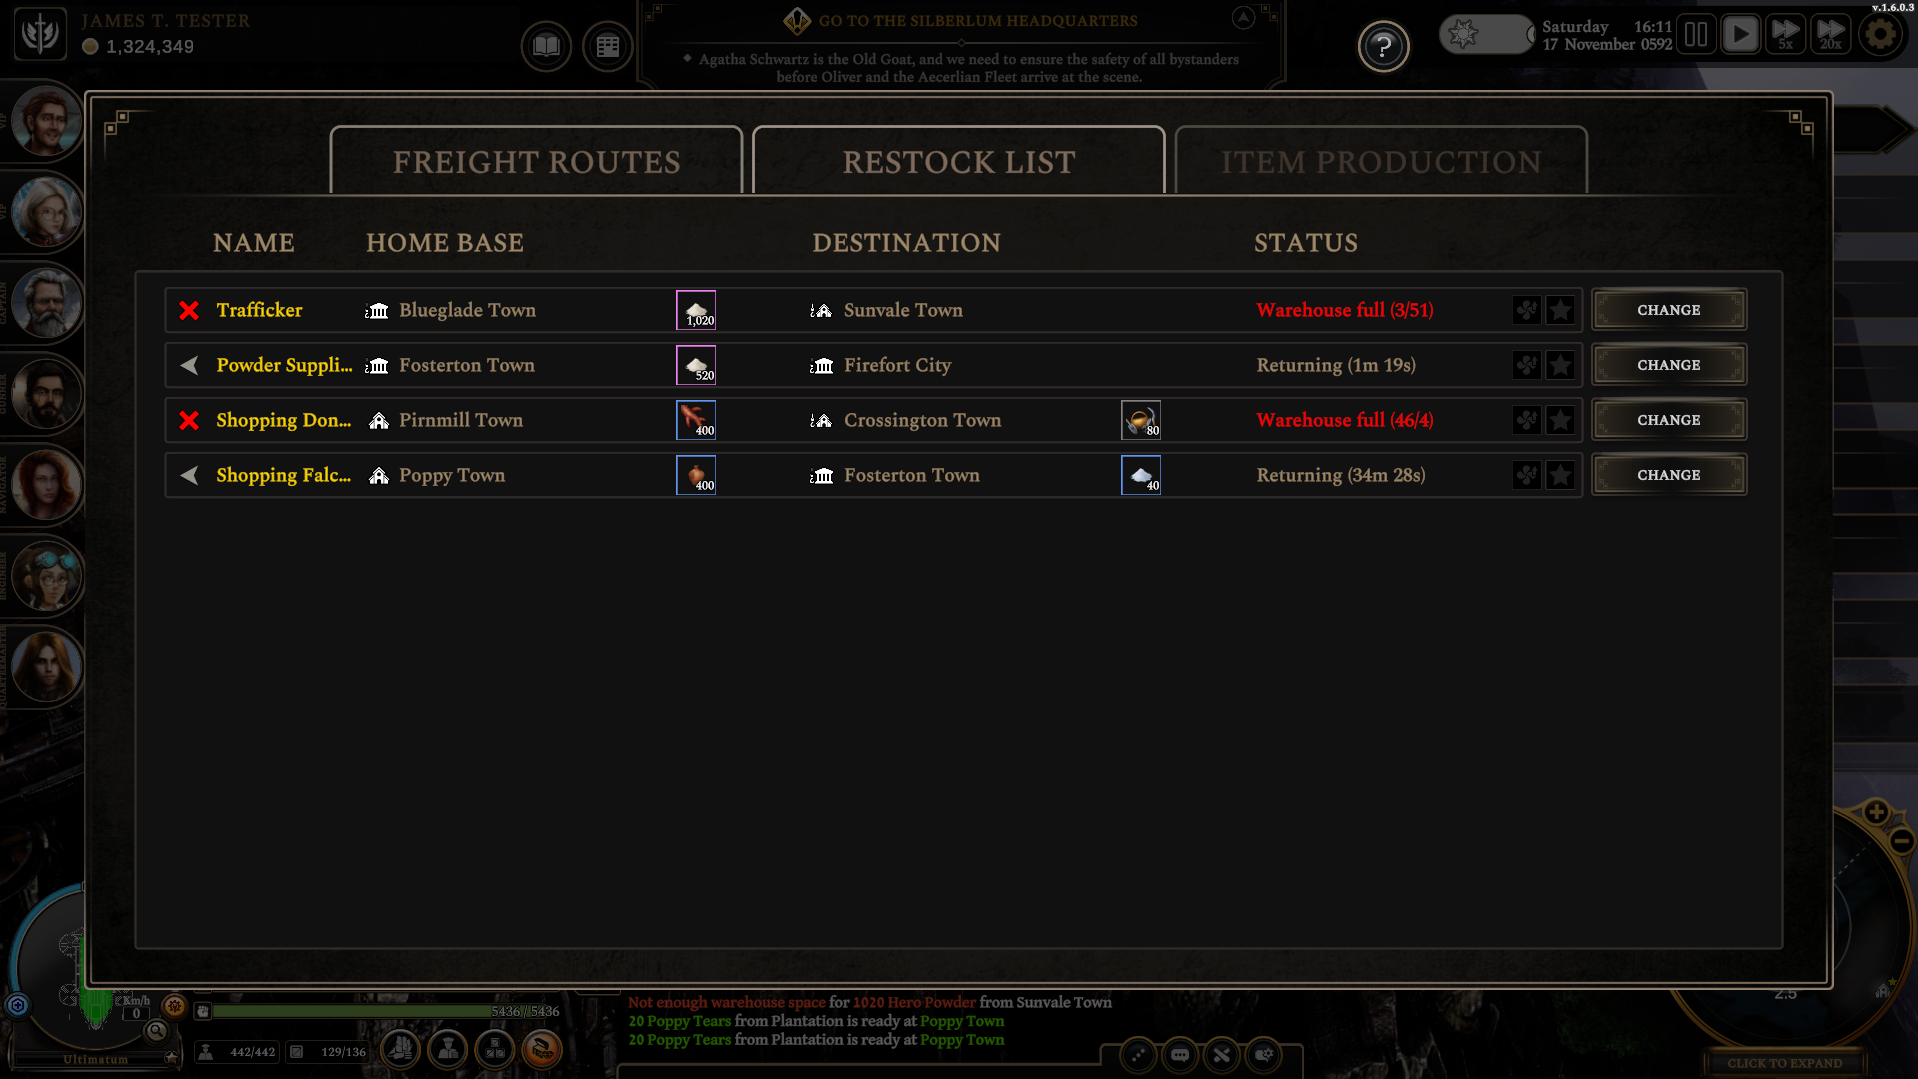1918x1079 pixels.
Task: Switch to the Item Production tab
Action: 1381,161
